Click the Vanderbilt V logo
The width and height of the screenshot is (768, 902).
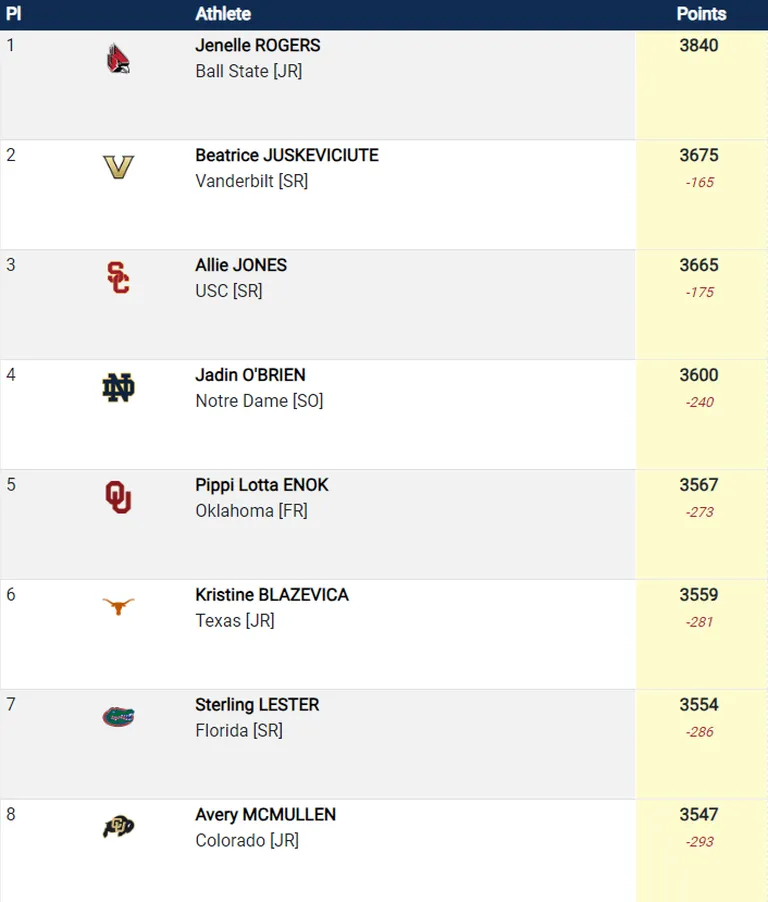[x=119, y=167]
